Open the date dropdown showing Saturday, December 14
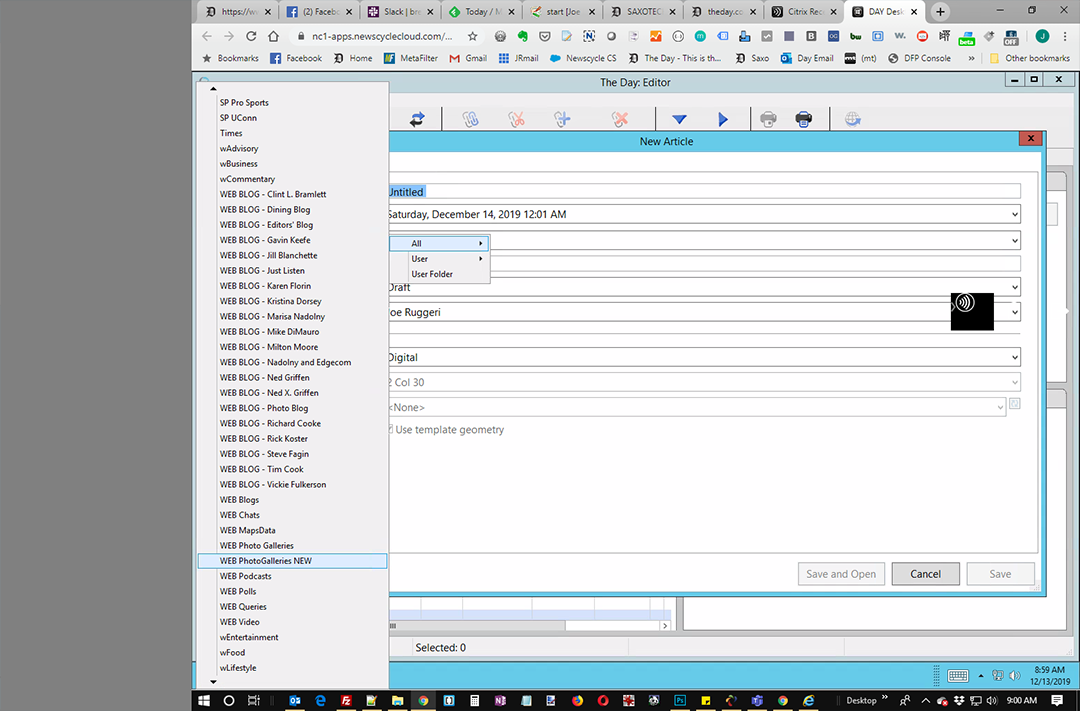Viewport: 1080px width, 711px height. 1015,214
